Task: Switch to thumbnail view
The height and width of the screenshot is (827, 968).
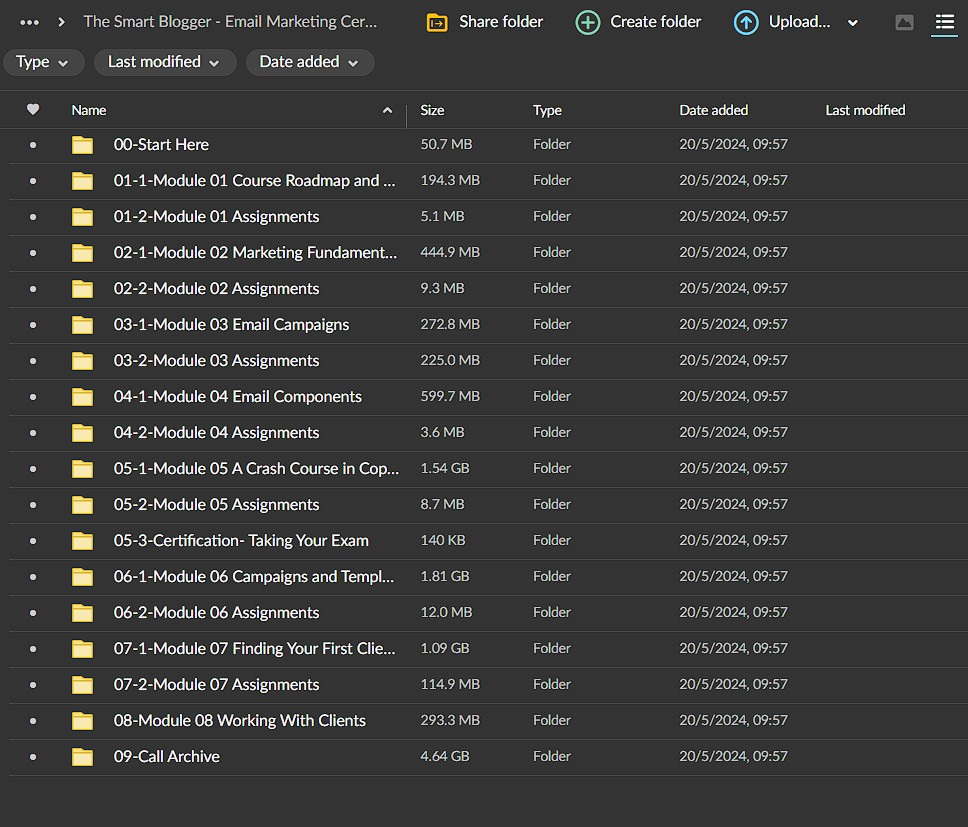Action: tap(904, 22)
